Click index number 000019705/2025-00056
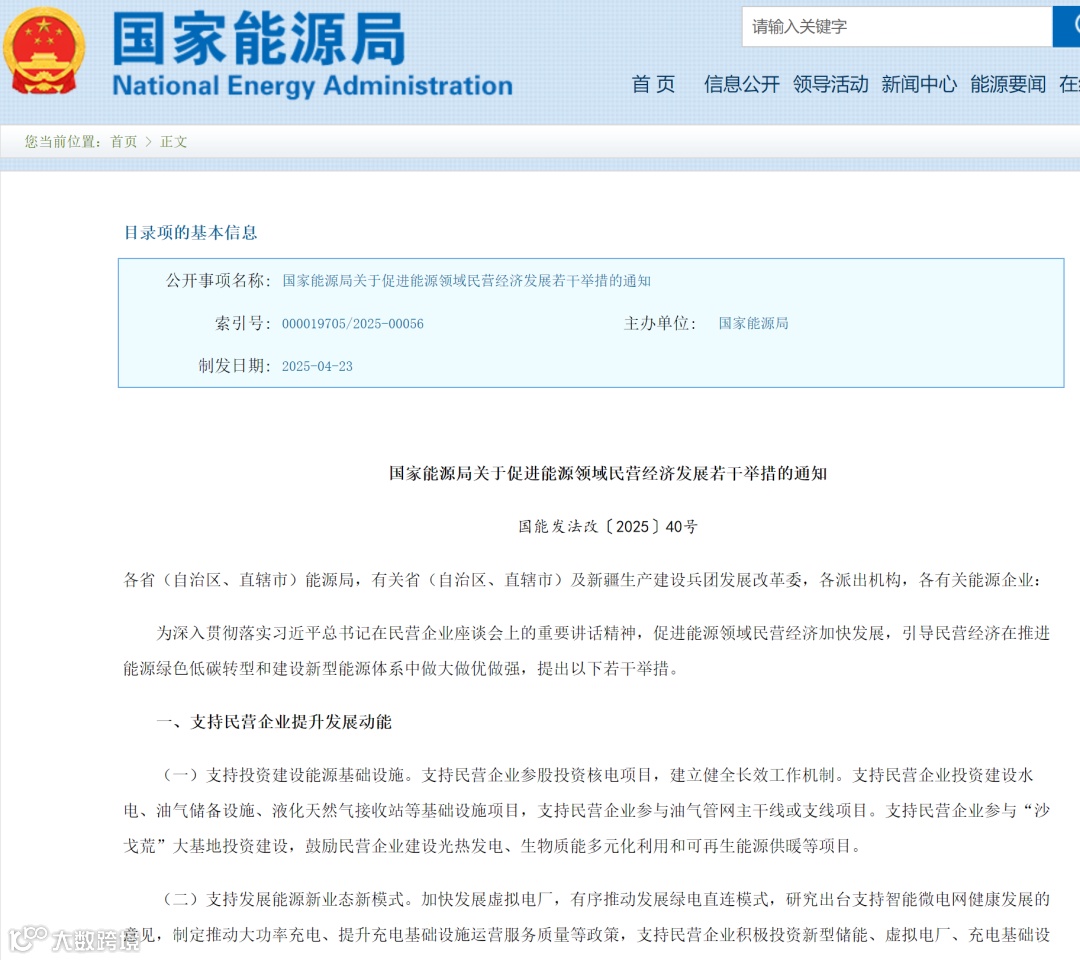The width and height of the screenshot is (1080, 960). [353, 324]
